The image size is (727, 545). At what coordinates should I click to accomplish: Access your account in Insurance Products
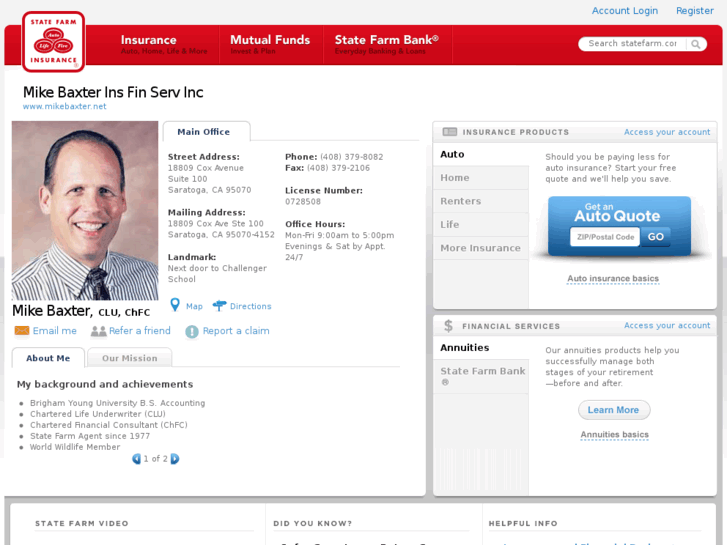(x=667, y=132)
